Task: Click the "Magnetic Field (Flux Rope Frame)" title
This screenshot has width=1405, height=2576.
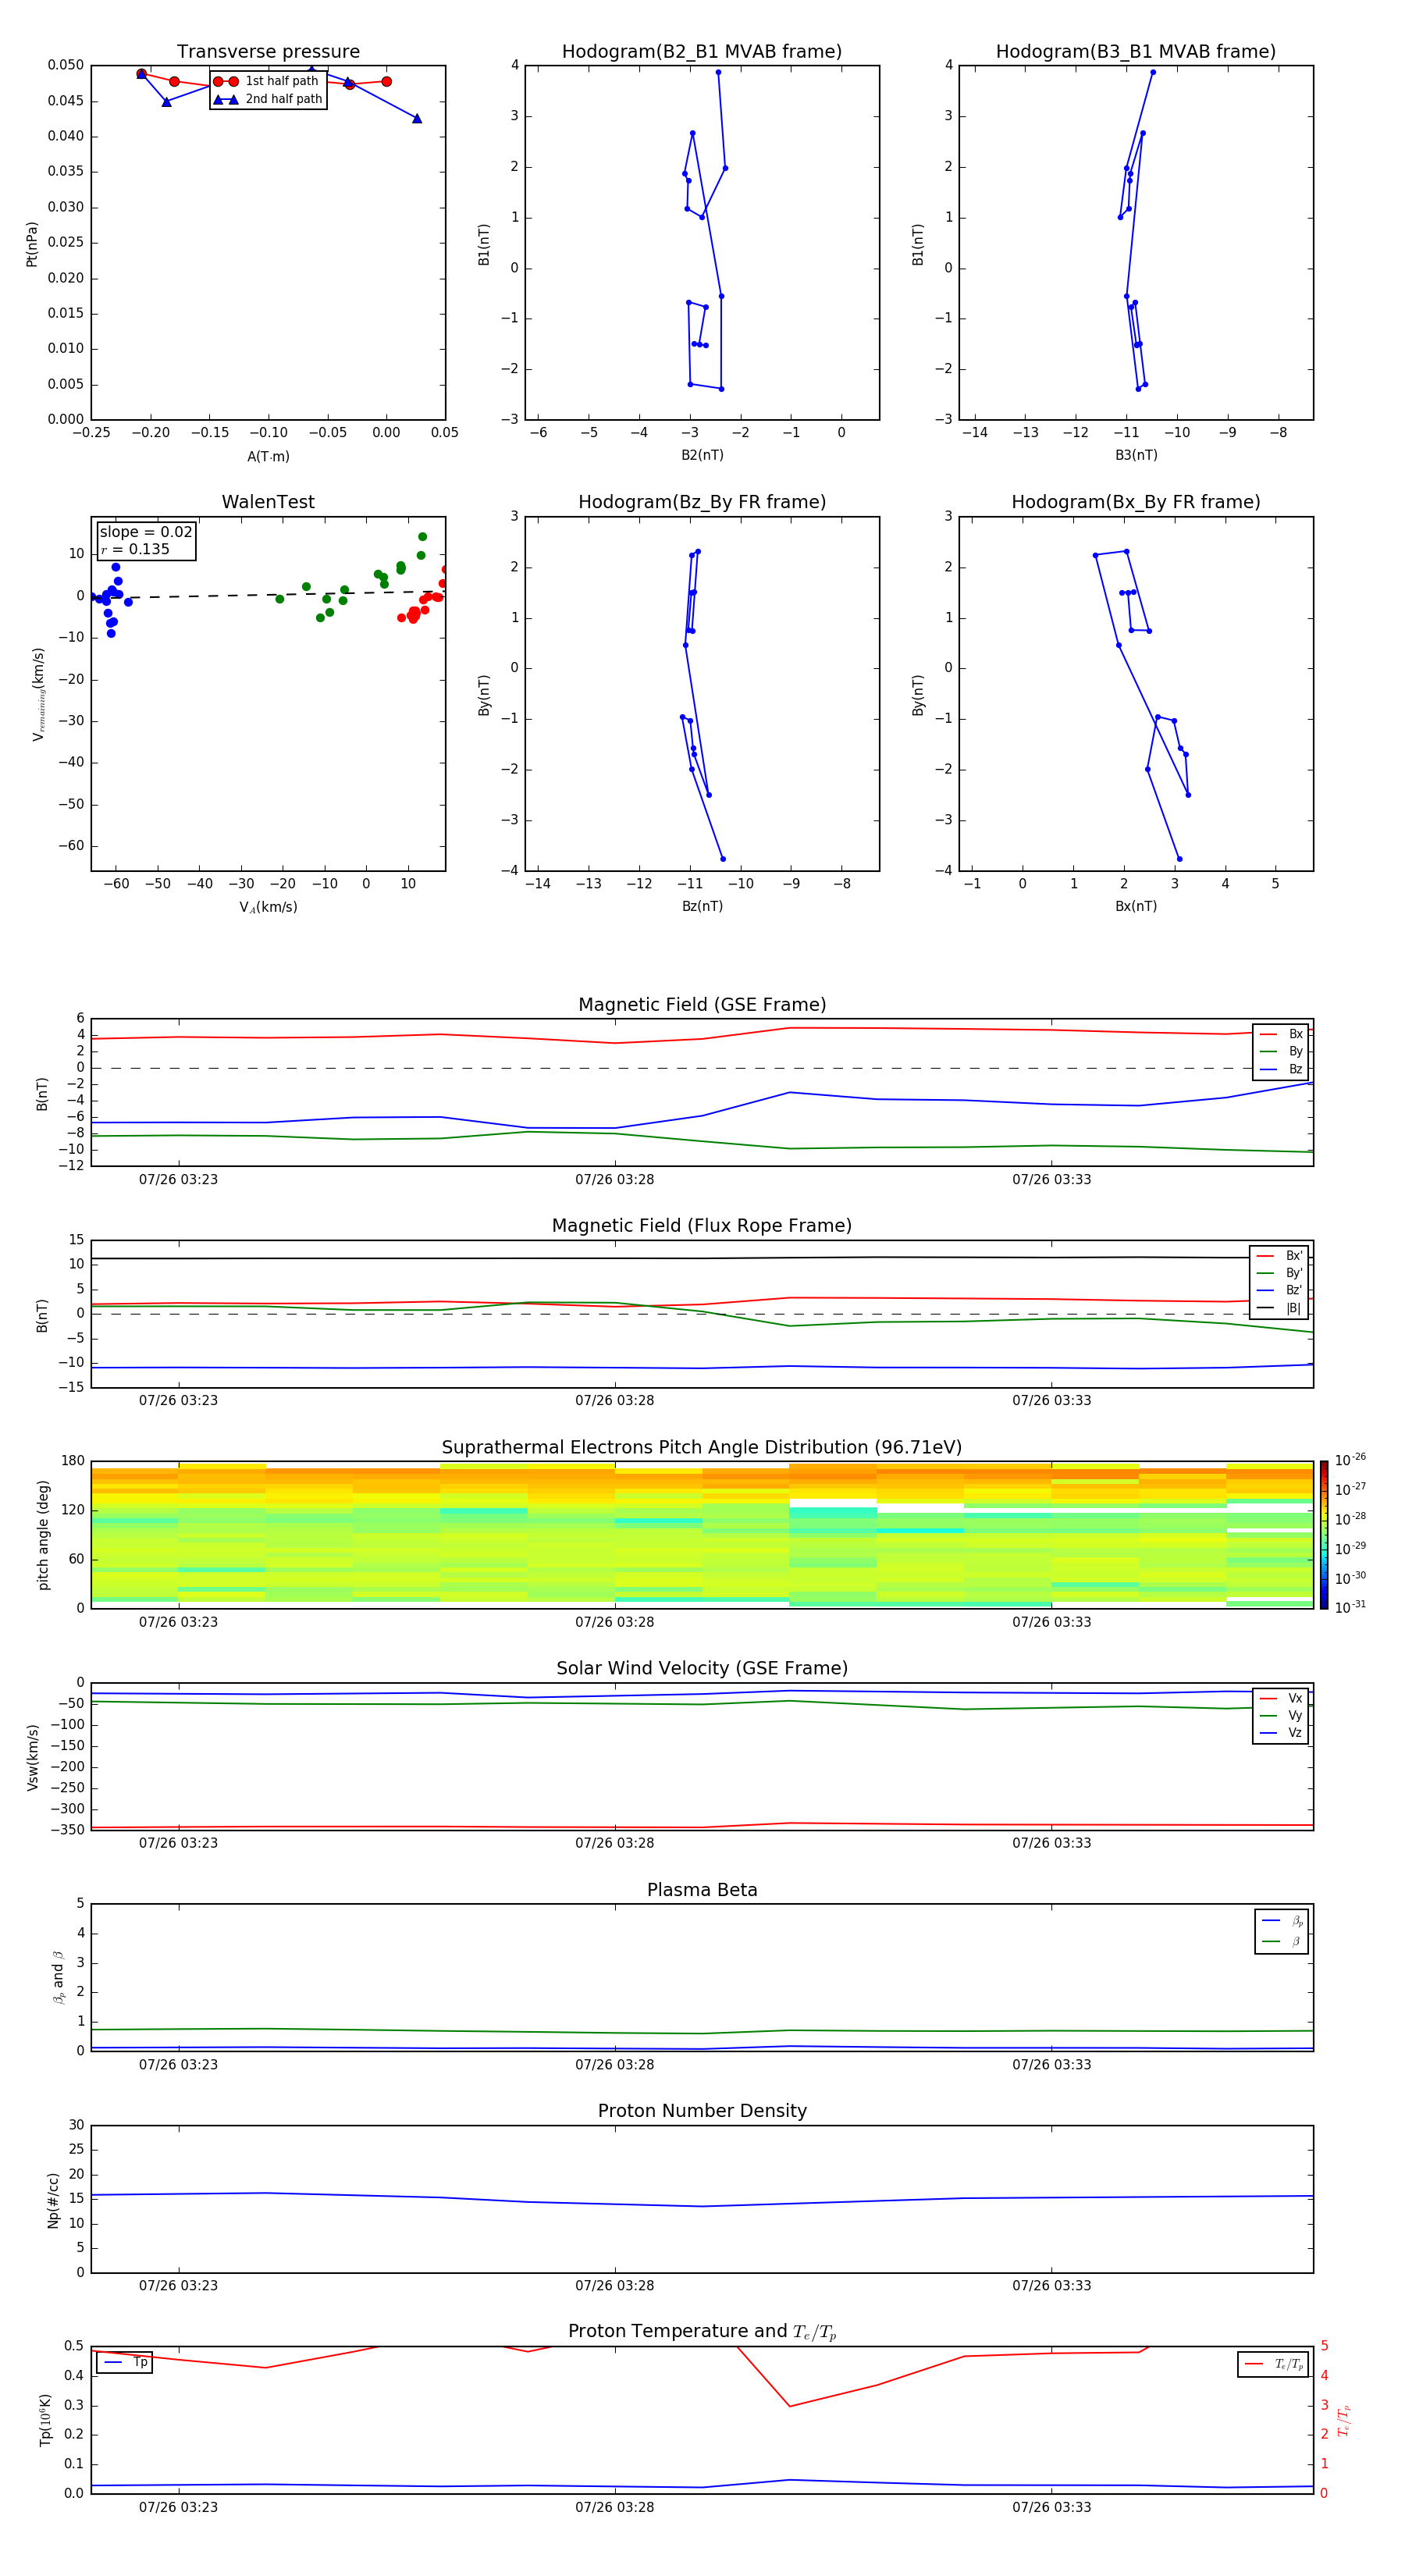Action: pyautogui.click(x=702, y=1226)
